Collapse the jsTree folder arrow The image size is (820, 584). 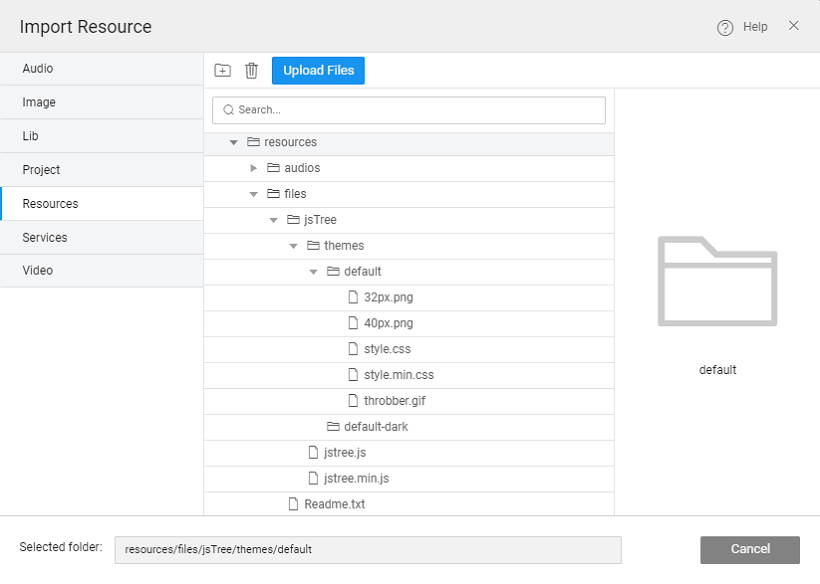274,220
